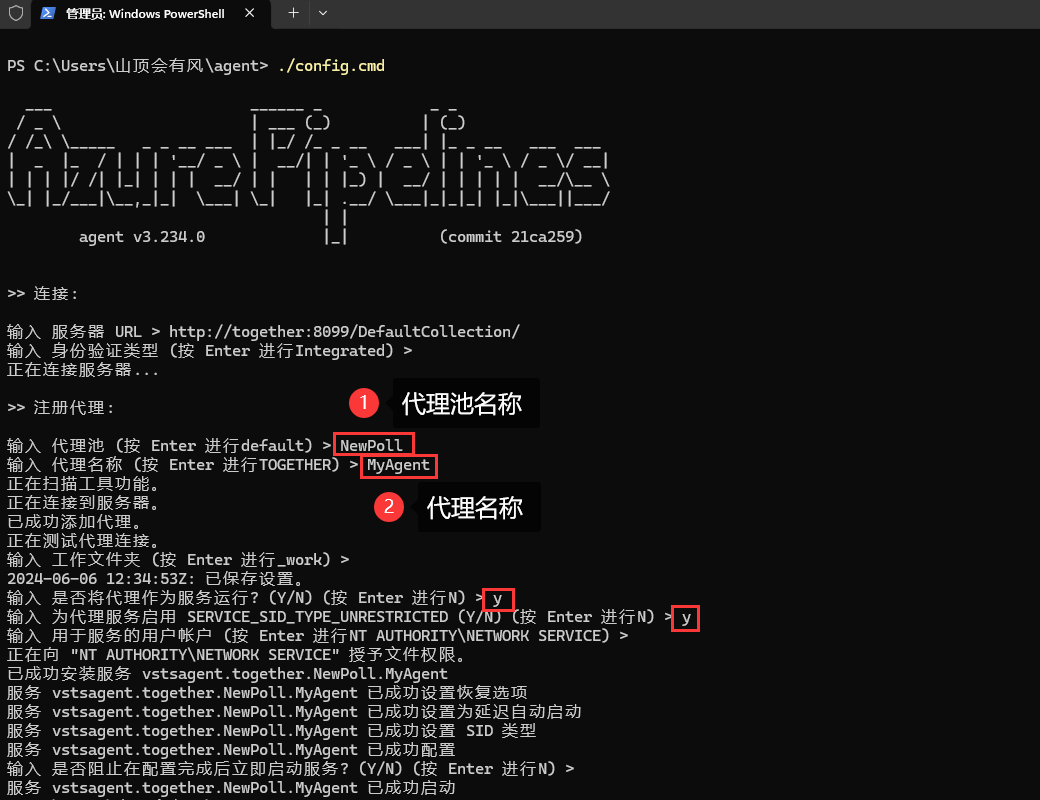Click the 正在测试代理连接 line
The height and width of the screenshot is (800, 1040).
(x=83, y=541)
